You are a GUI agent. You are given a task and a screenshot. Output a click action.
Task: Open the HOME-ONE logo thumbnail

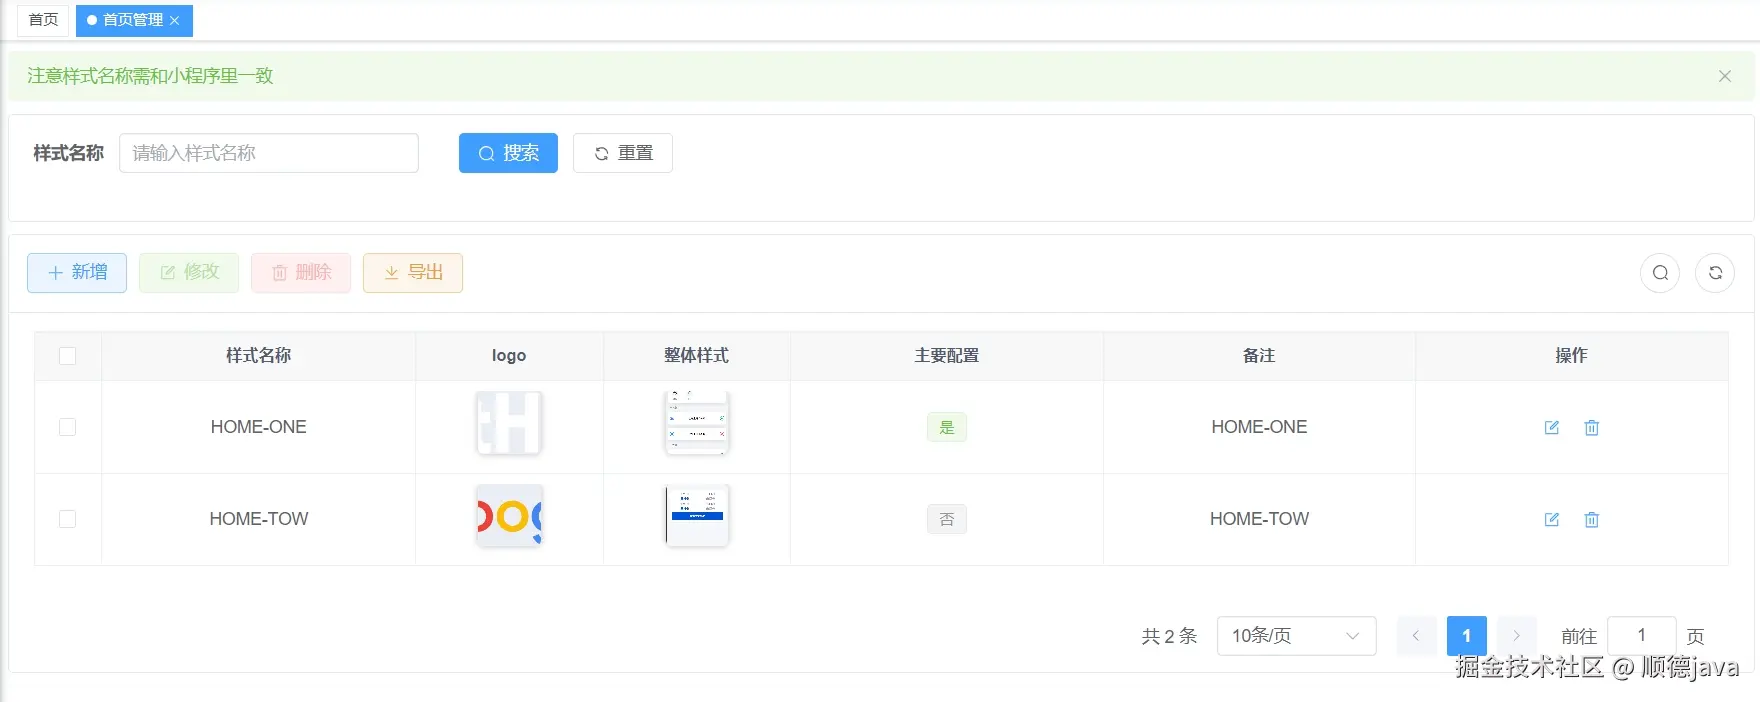509,423
